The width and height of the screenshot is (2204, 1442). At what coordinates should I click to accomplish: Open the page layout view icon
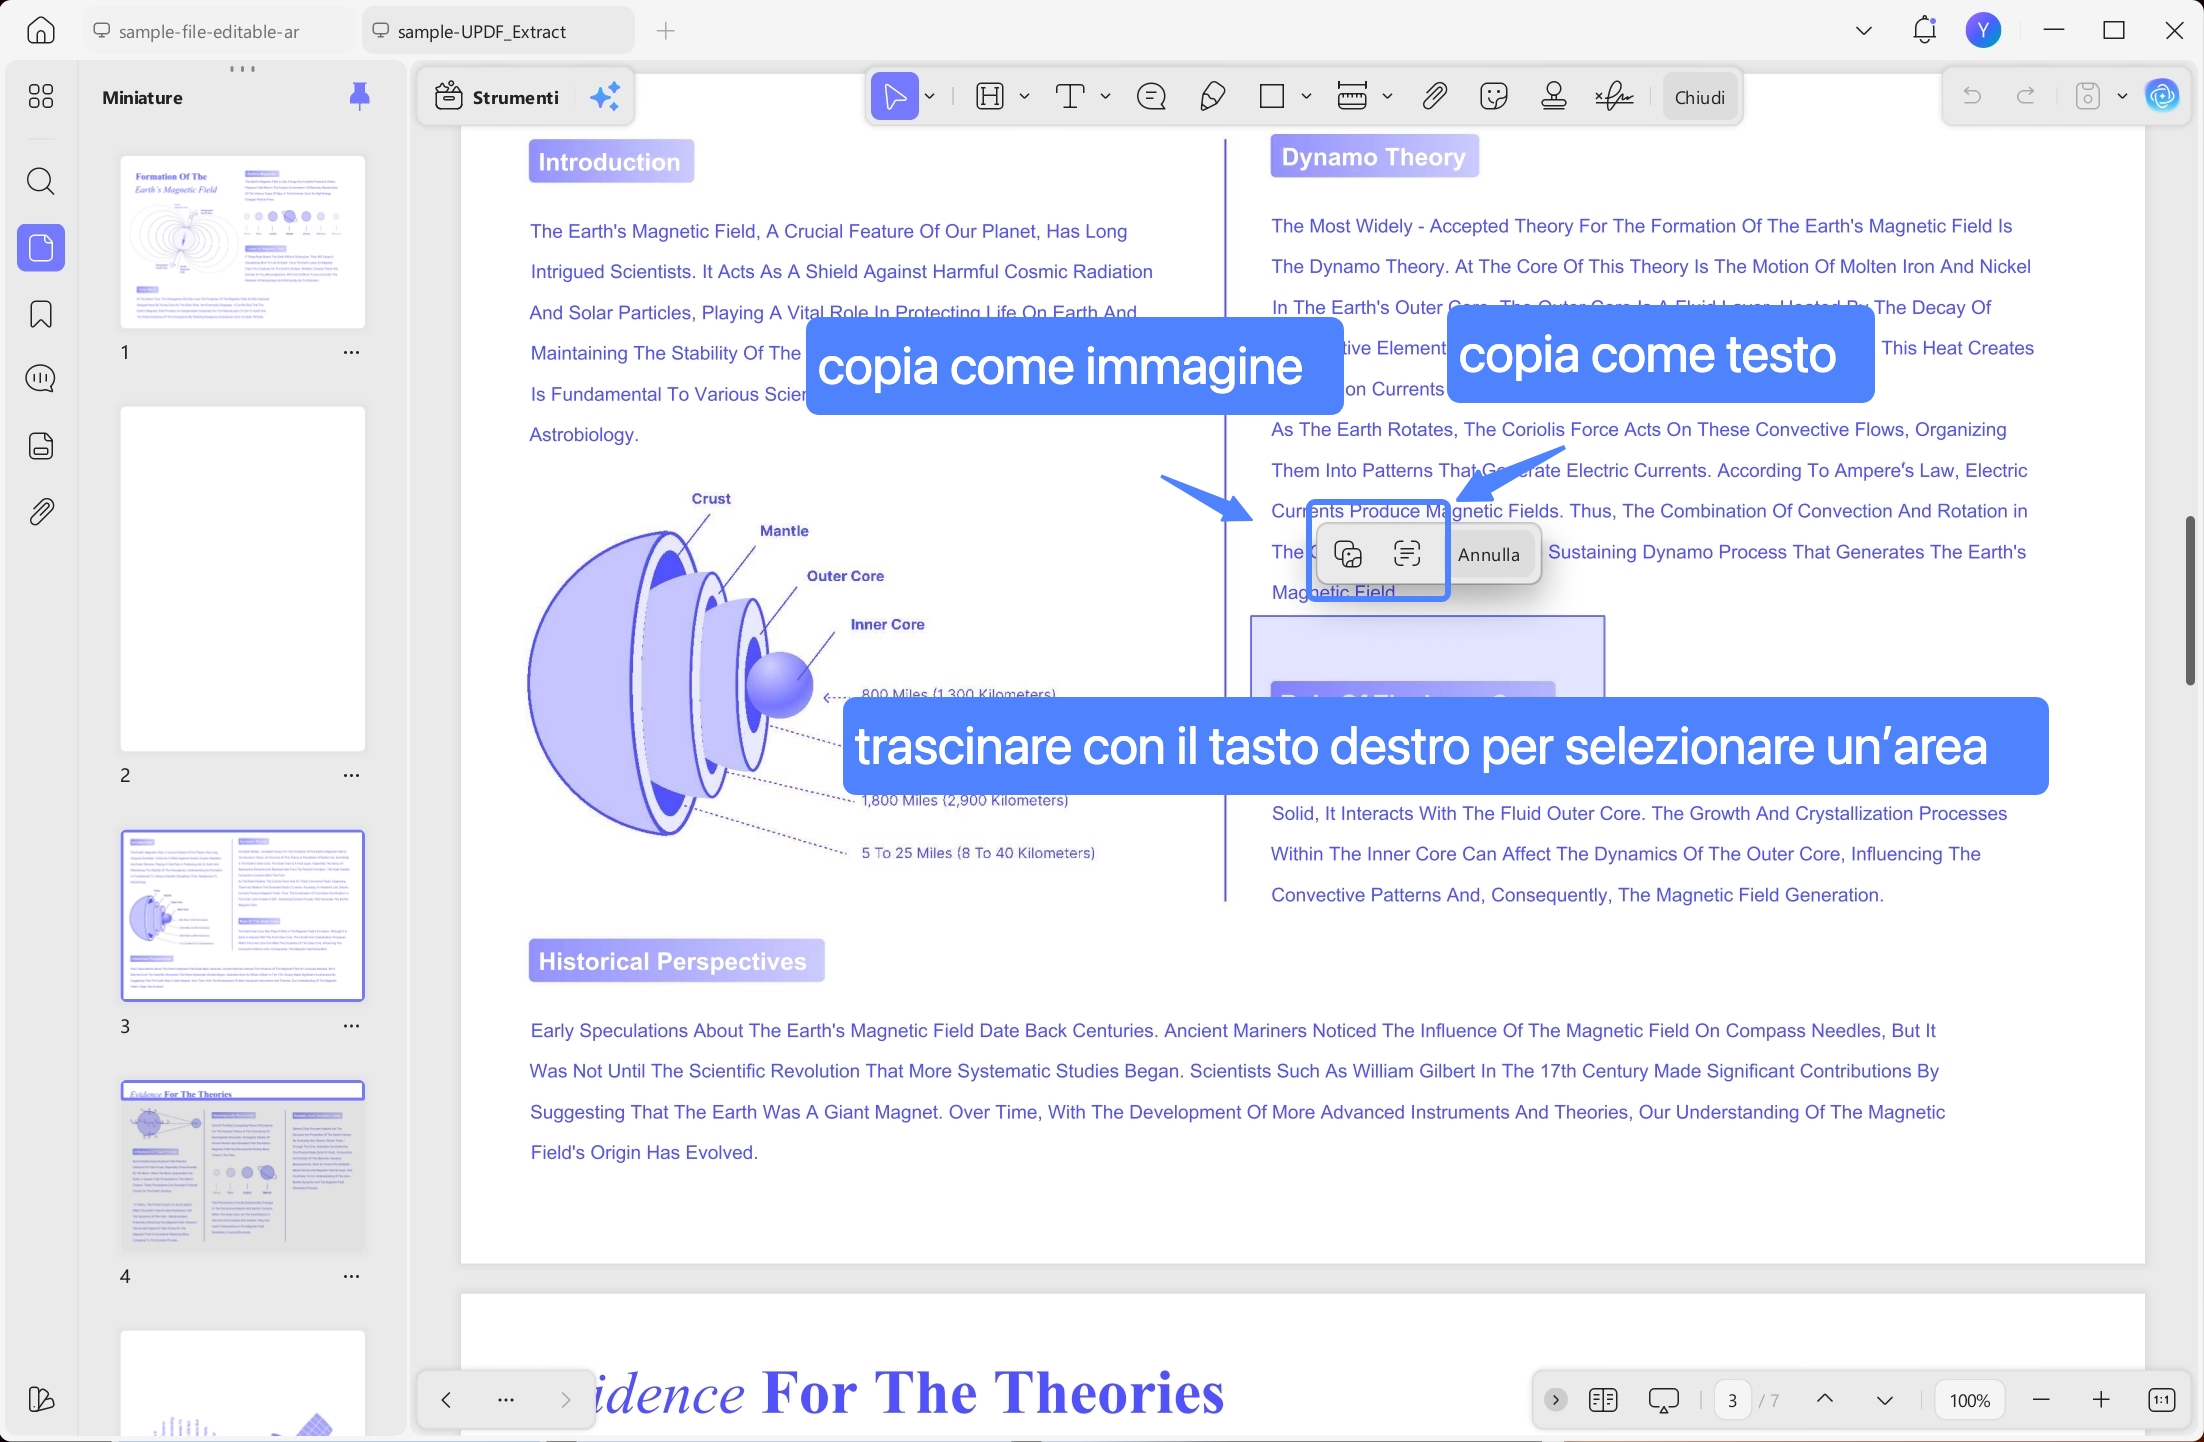pos(1603,1399)
